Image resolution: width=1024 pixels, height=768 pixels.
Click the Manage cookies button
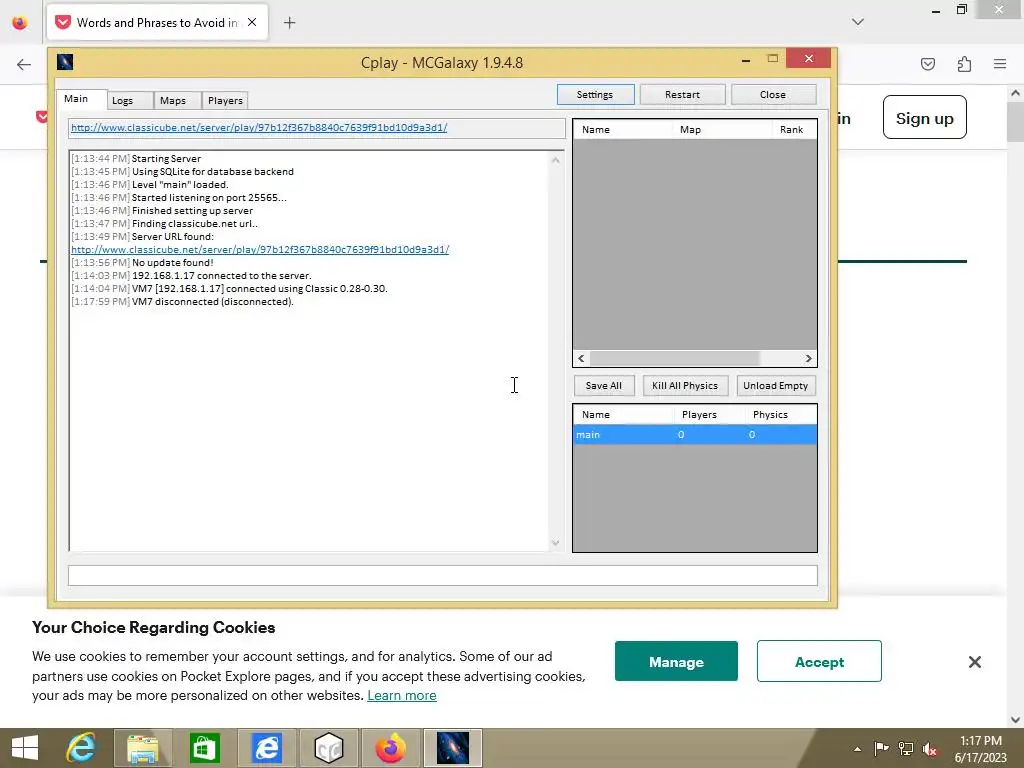676,662
